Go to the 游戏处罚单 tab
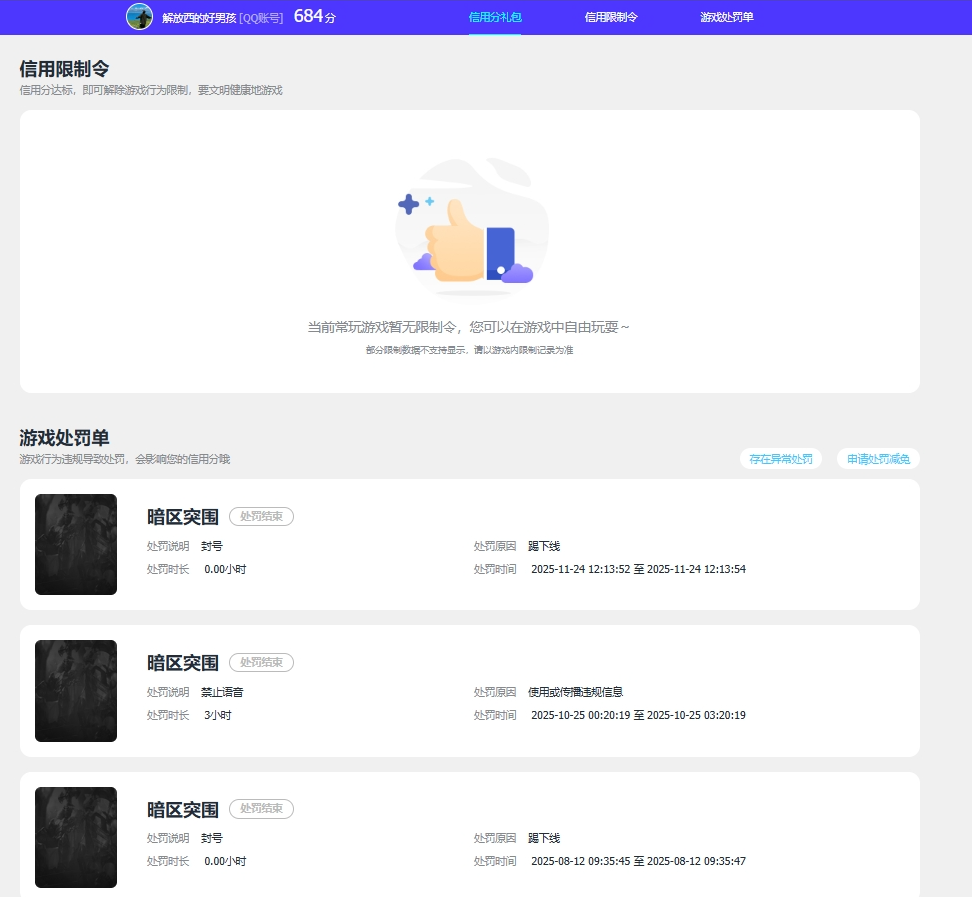This screenshot has height=897, width=972. pos(727,17)
